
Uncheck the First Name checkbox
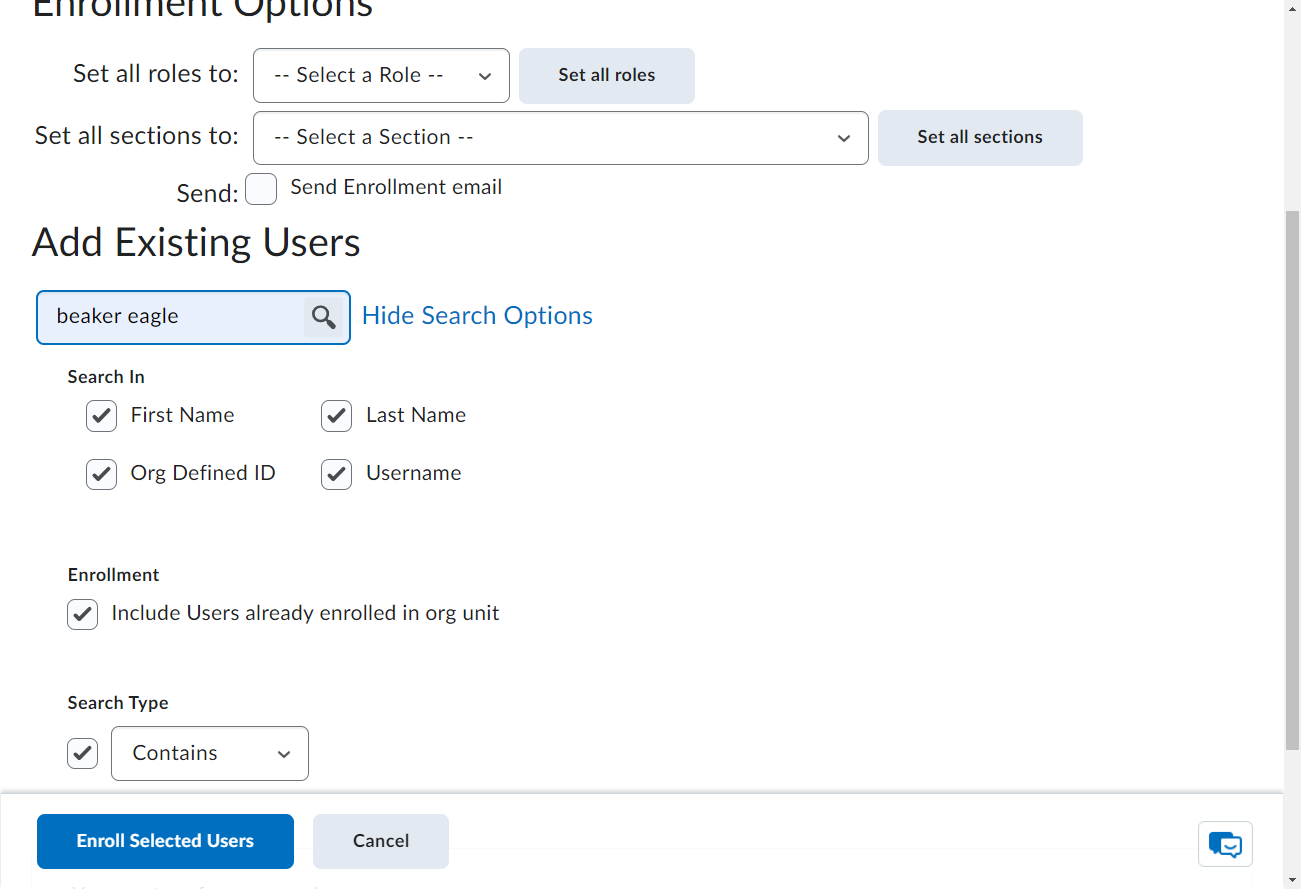[x=102, y=416]
